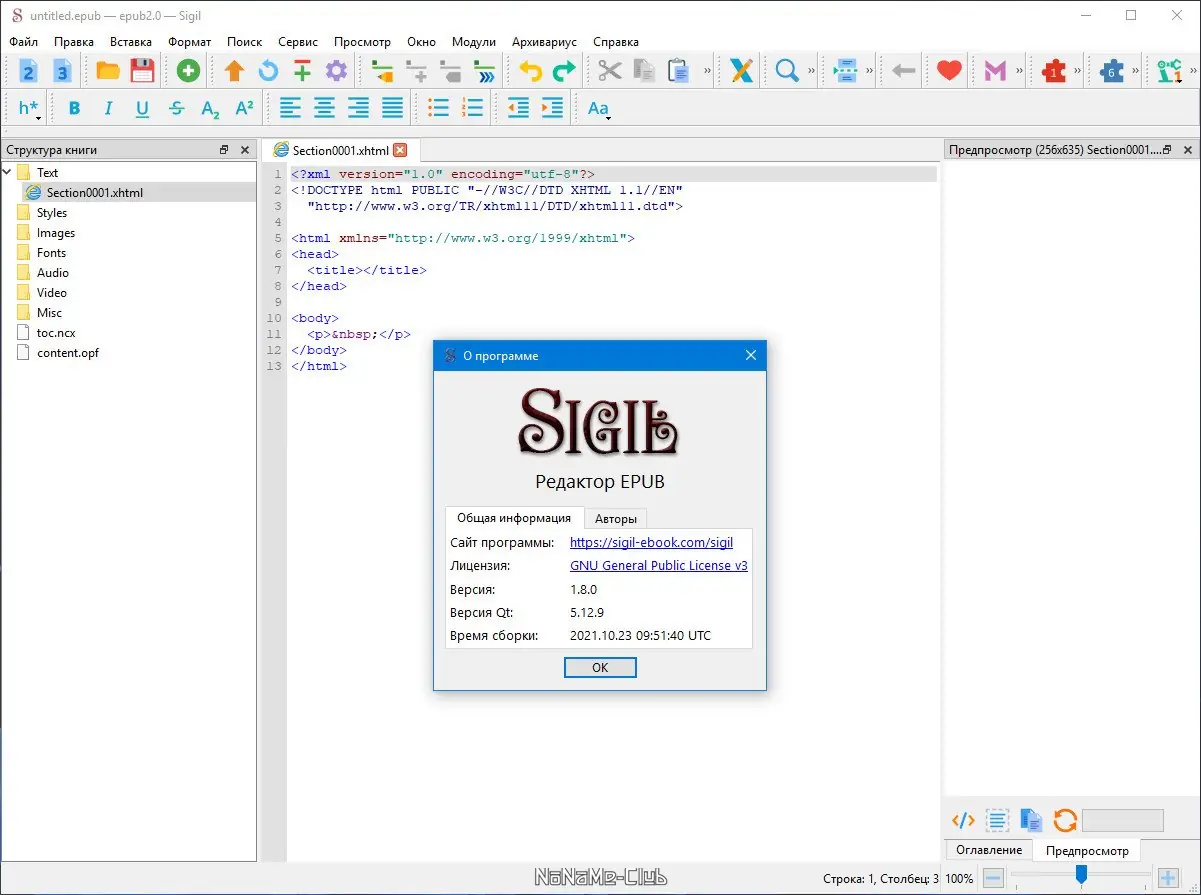This screenshot has width=1201, height=895.
Task: Click the orange reload preview icon
Action: [x=1065, y=821]
